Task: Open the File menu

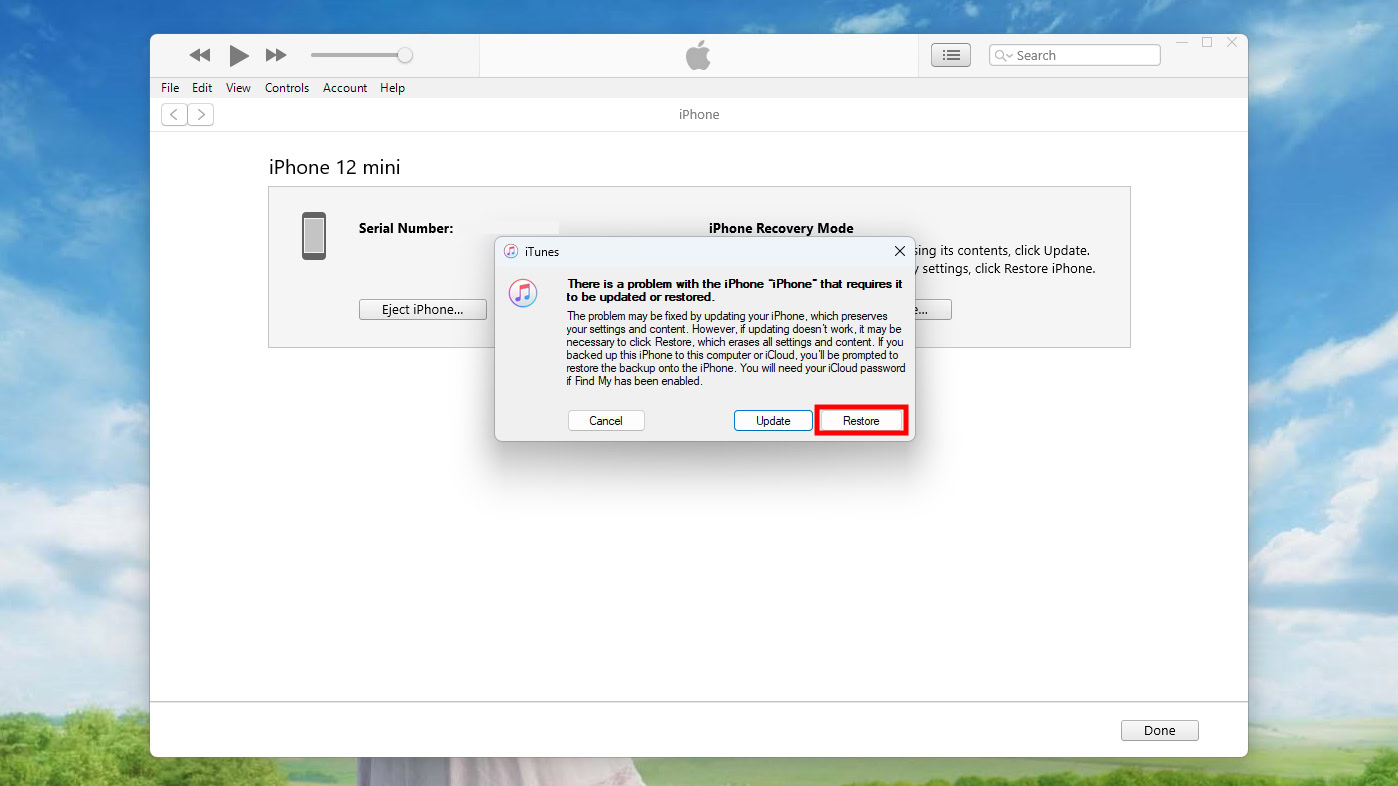Action: (x=170, y=88)
